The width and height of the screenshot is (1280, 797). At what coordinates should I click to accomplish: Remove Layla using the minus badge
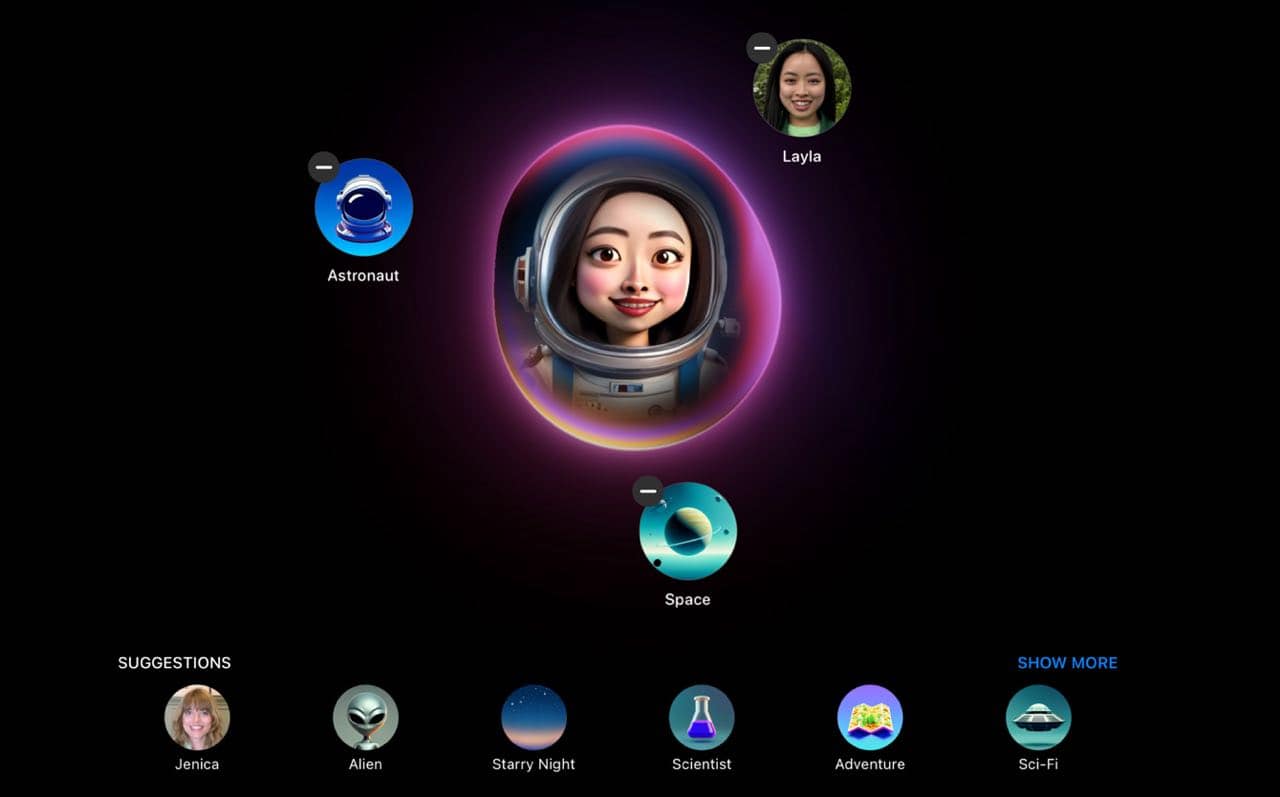point(762,47)
